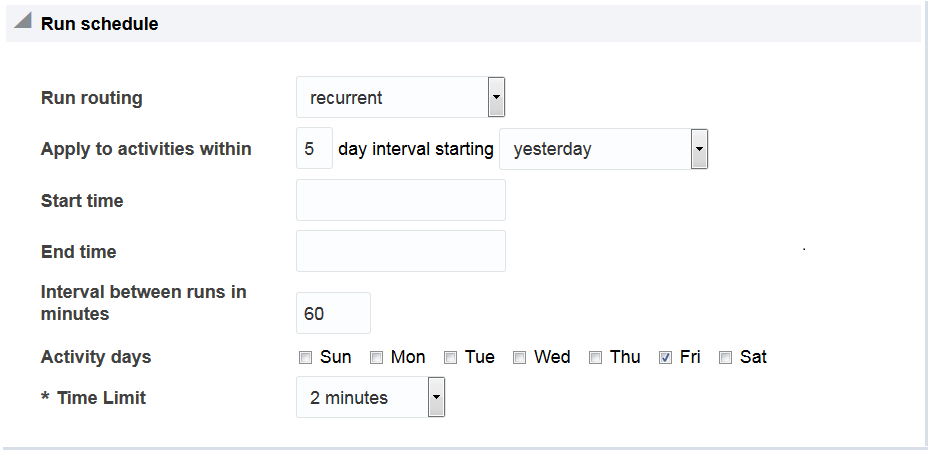Uncheck the Fri activity day checkbox
Screen dimensions: 928x450
[666, 358]
